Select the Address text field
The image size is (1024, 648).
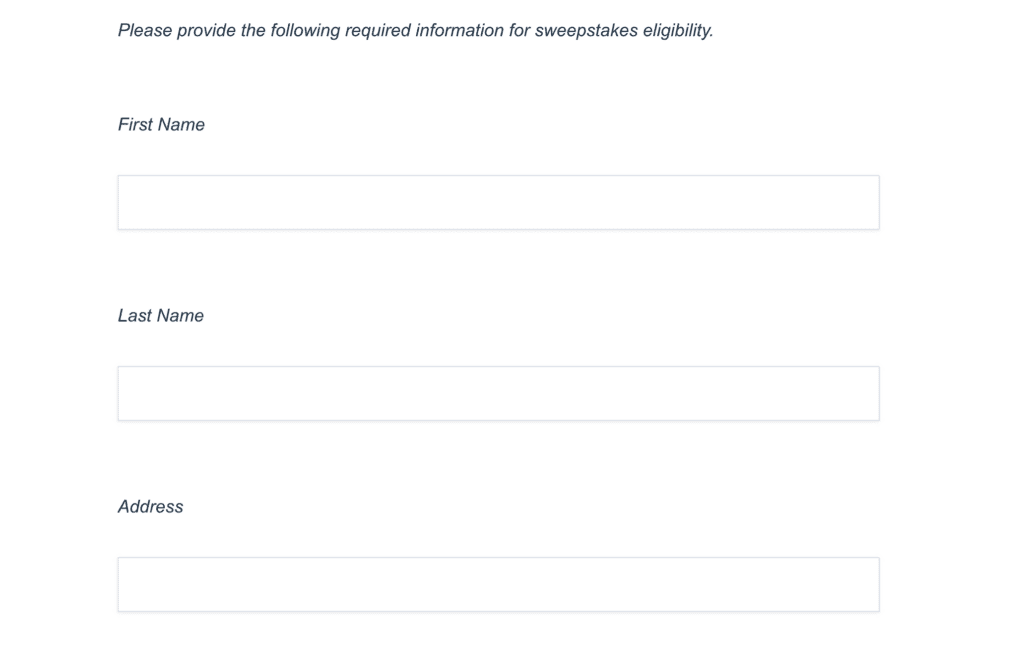coord(498,585)
